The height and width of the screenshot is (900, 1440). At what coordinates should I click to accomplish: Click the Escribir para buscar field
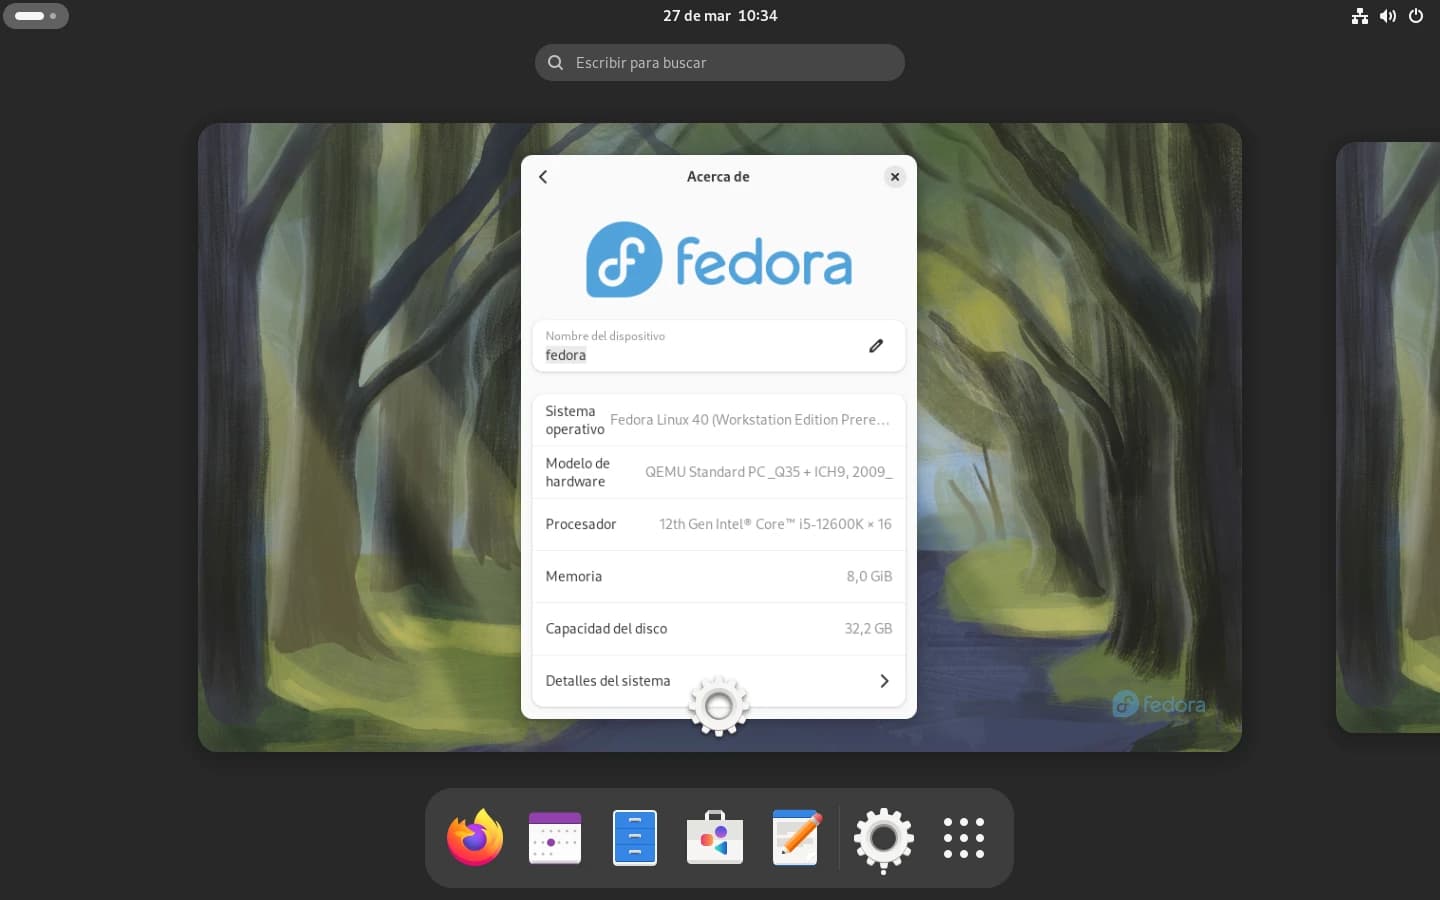[720, 63]
